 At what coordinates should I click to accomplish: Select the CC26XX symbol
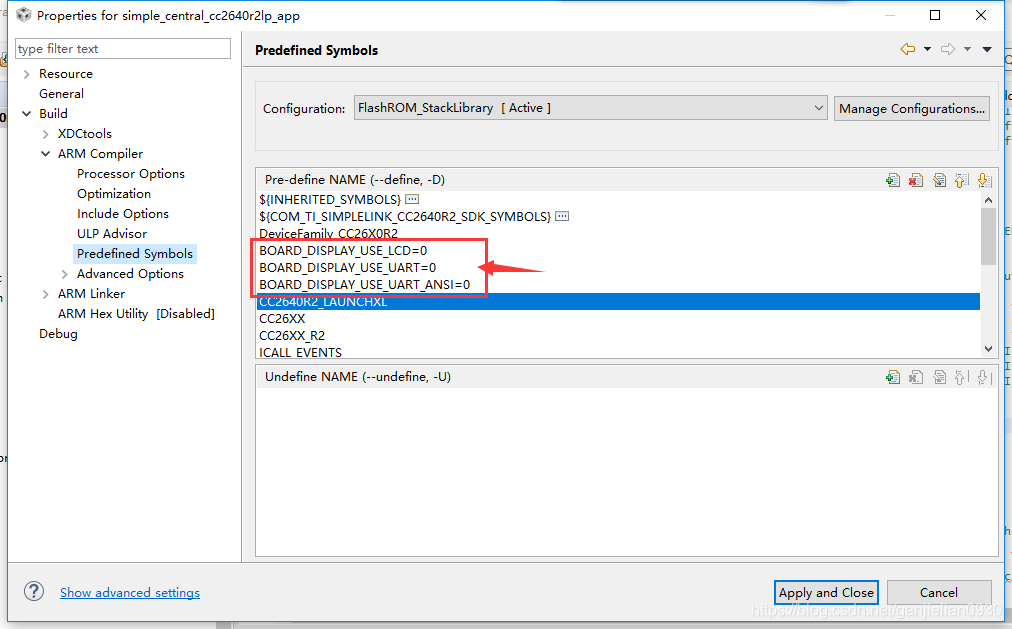coord(282,319)
